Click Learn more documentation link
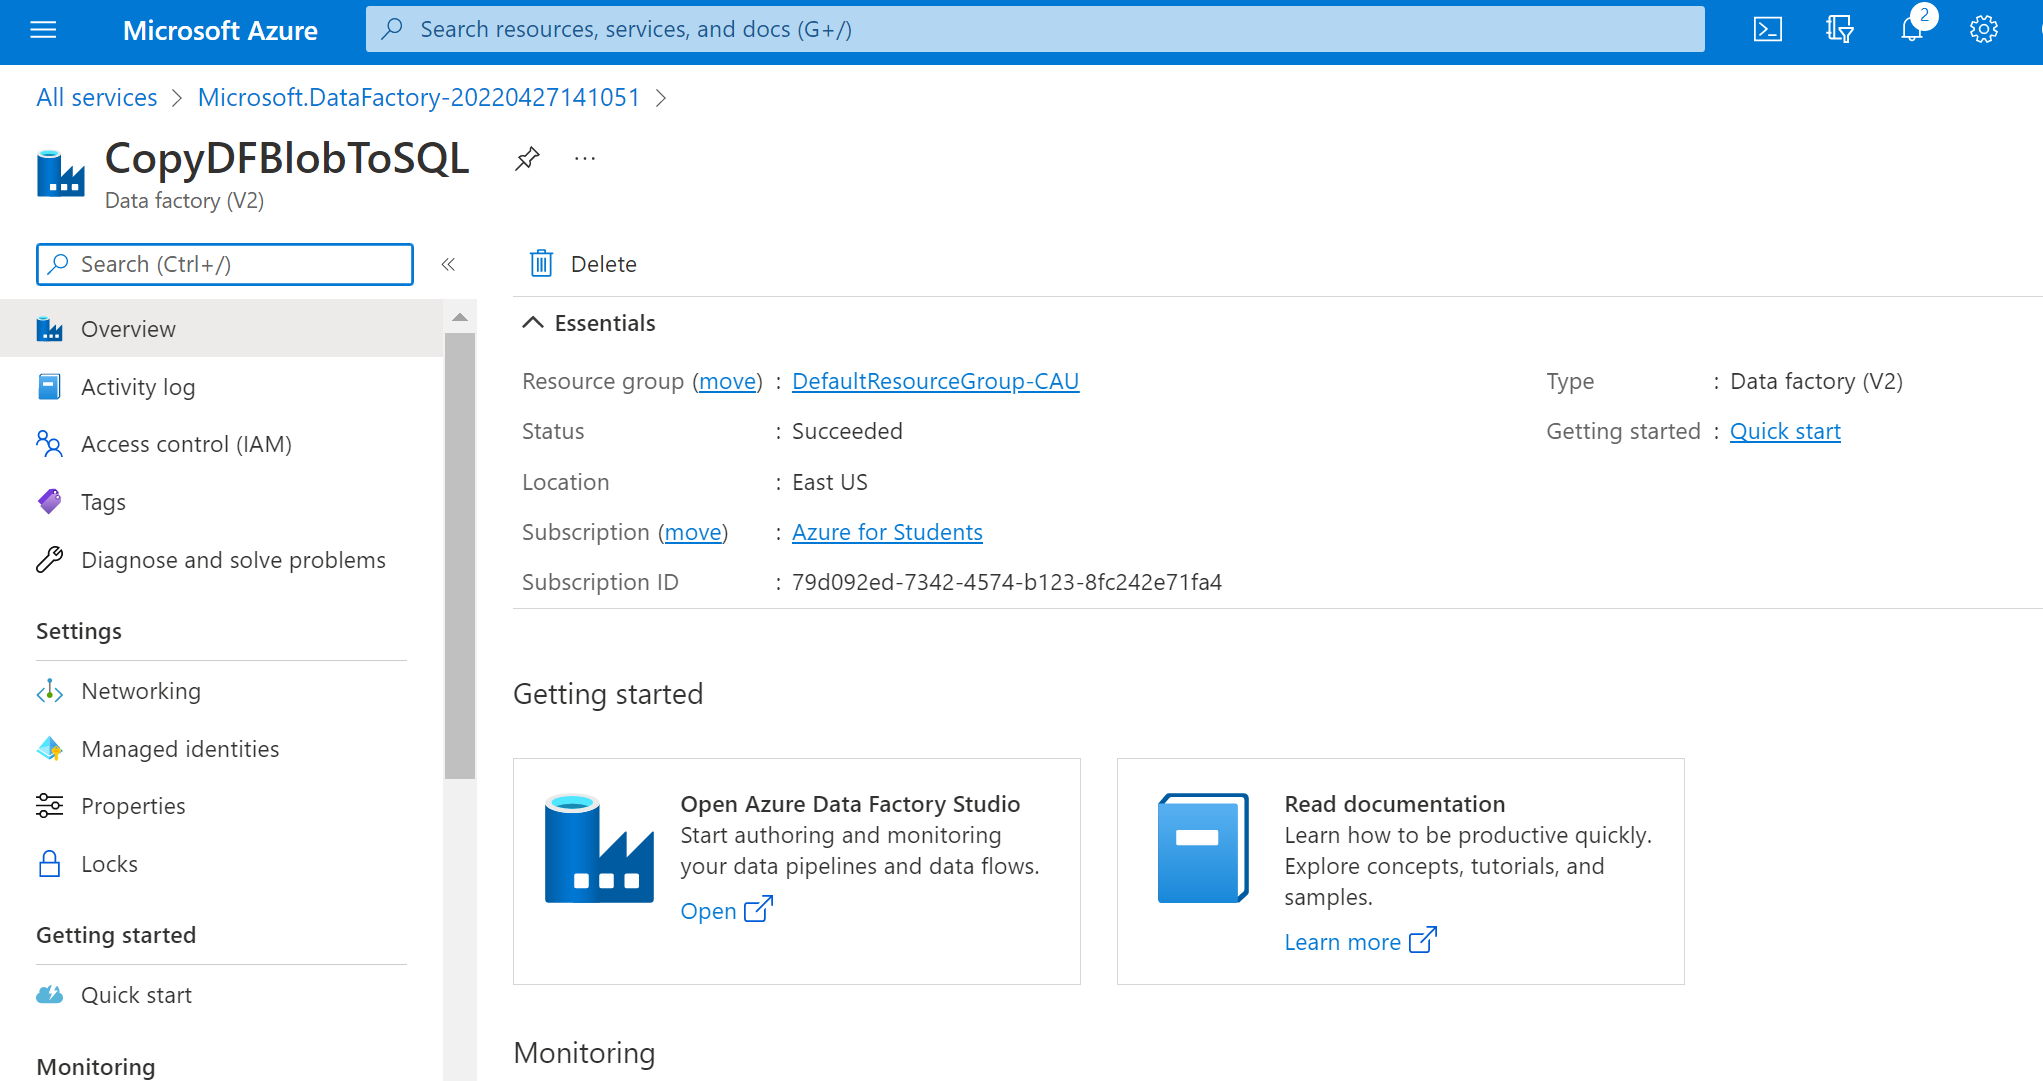2043x1081 pixels. pyautogui.click(x=1342, y=942)
